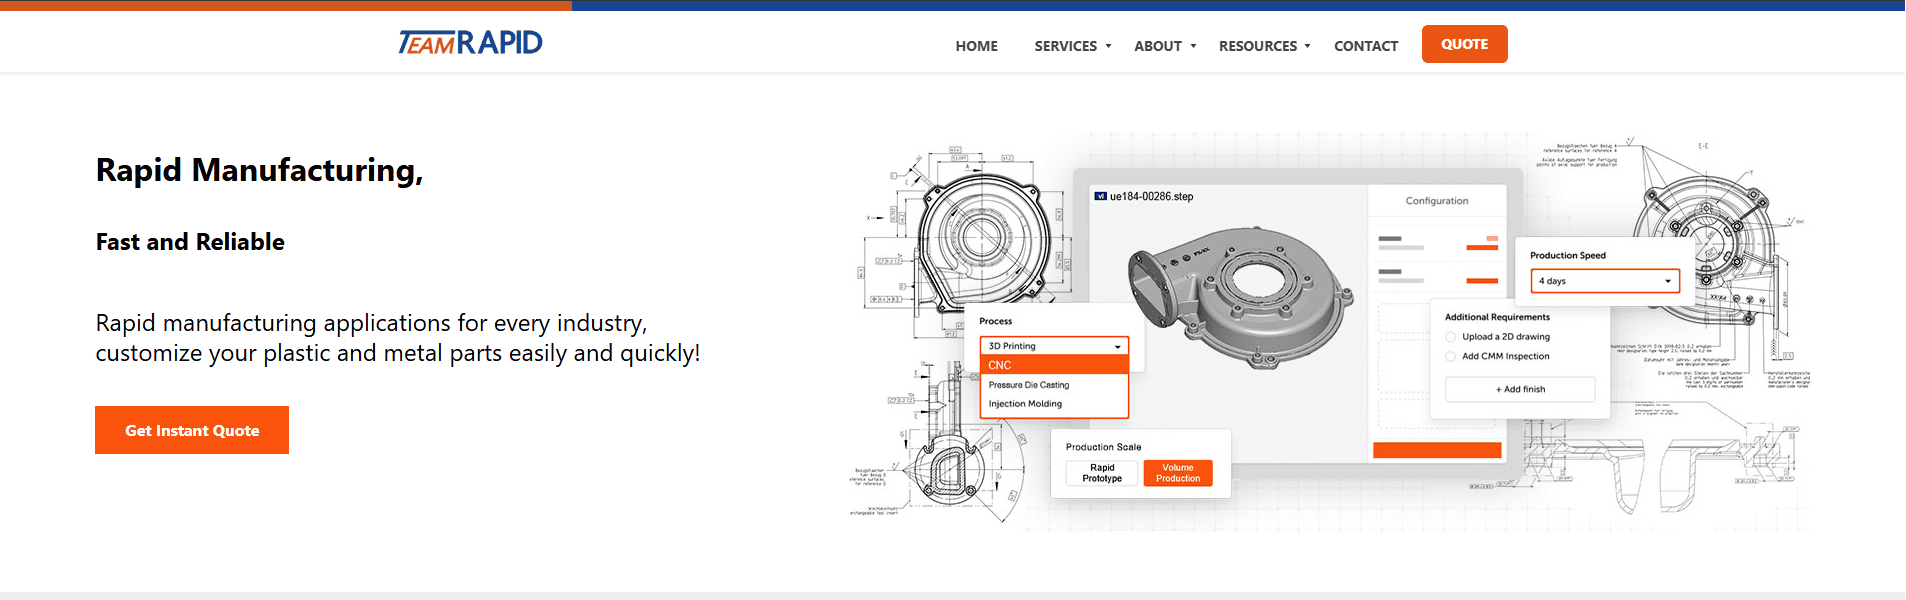This screenshot has width=1906, height=600.
Task: Expand the RESOURCES dropdown menu
Action: pos(1264,46)
